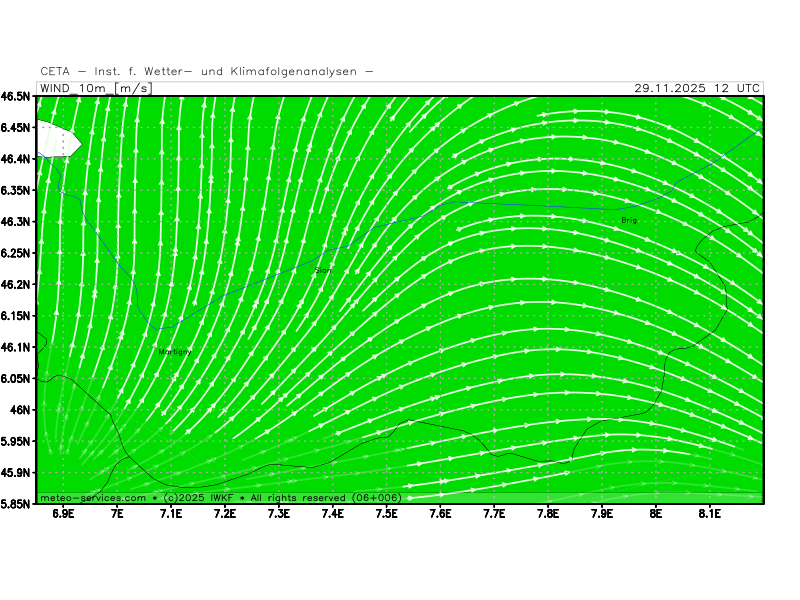The height and width of the screenshot is (600, 800).
Task: Click the 7.8E longitude tick label
Action: click(x=547, y=514)
